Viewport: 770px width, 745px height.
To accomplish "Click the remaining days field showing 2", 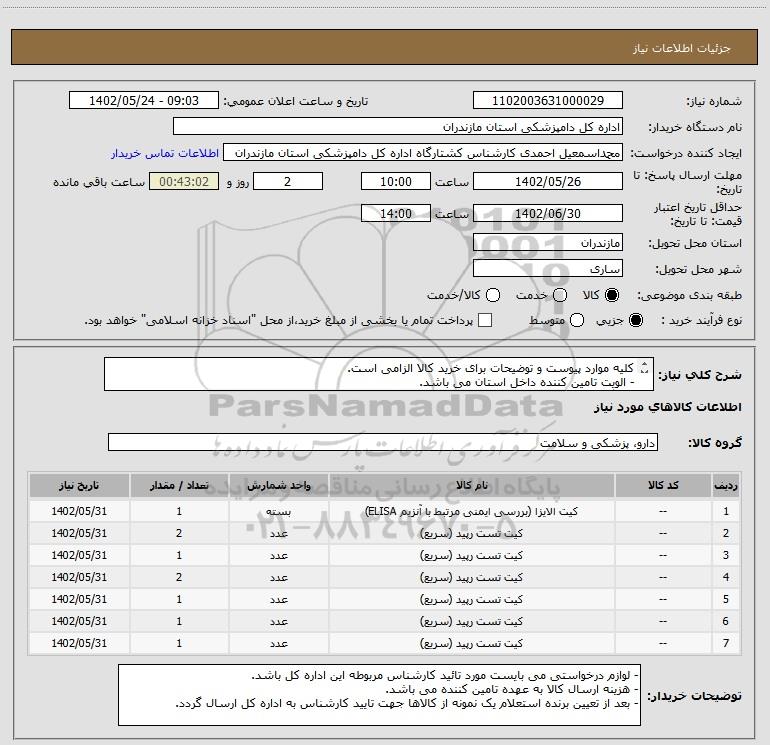I will tap(288, 181).
